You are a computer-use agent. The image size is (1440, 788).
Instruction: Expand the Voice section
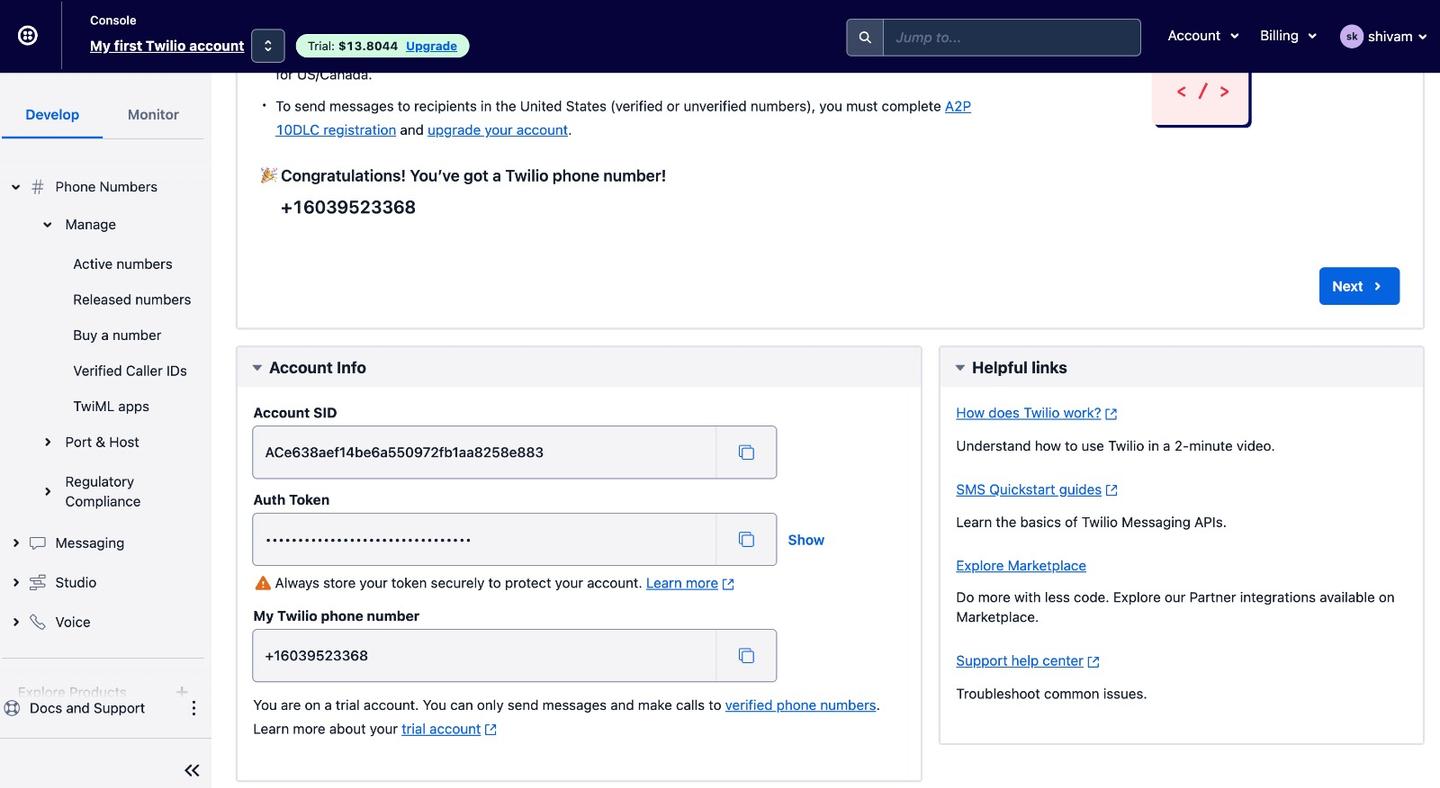[x=15, y=622]
